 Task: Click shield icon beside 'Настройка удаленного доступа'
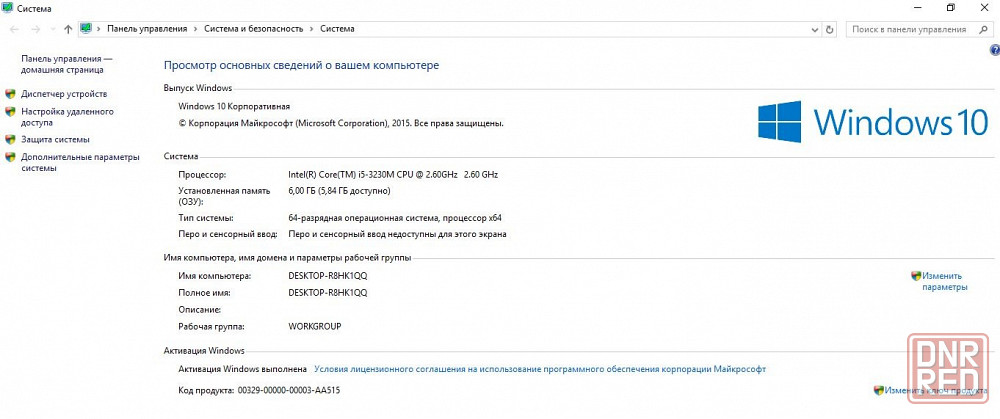coord(10,112)
